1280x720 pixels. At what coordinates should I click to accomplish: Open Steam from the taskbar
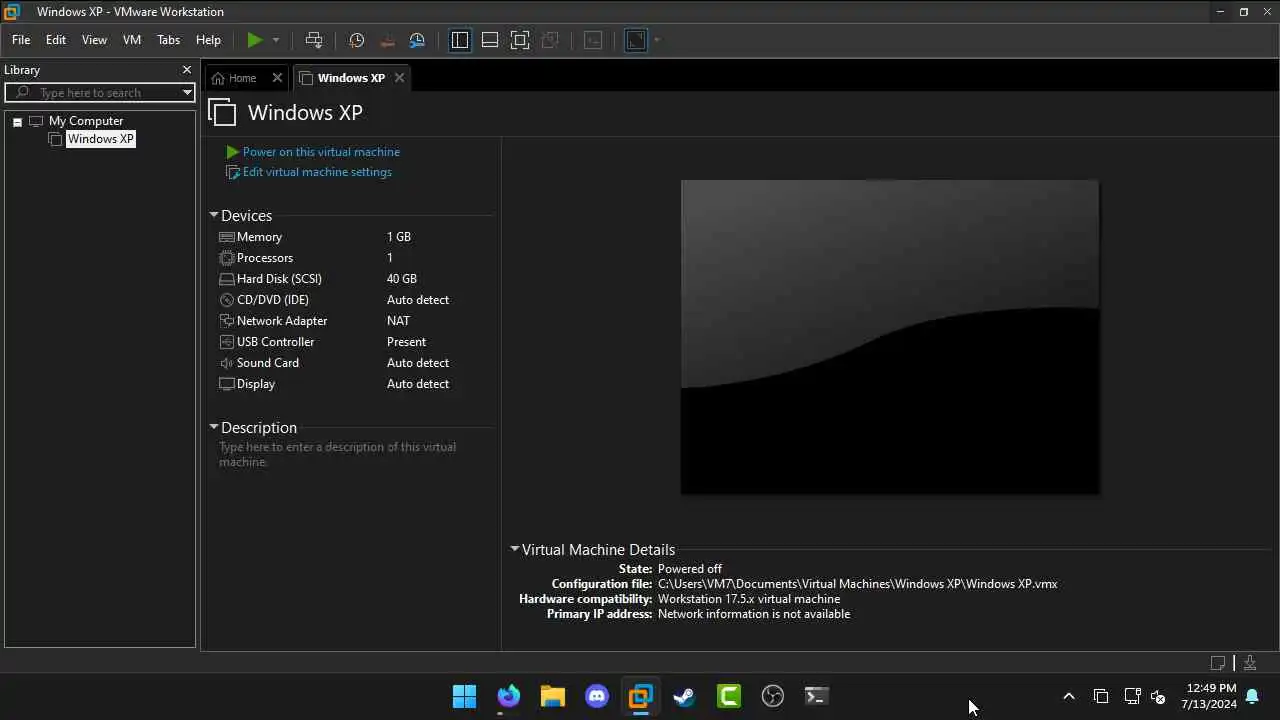(685, 696)
